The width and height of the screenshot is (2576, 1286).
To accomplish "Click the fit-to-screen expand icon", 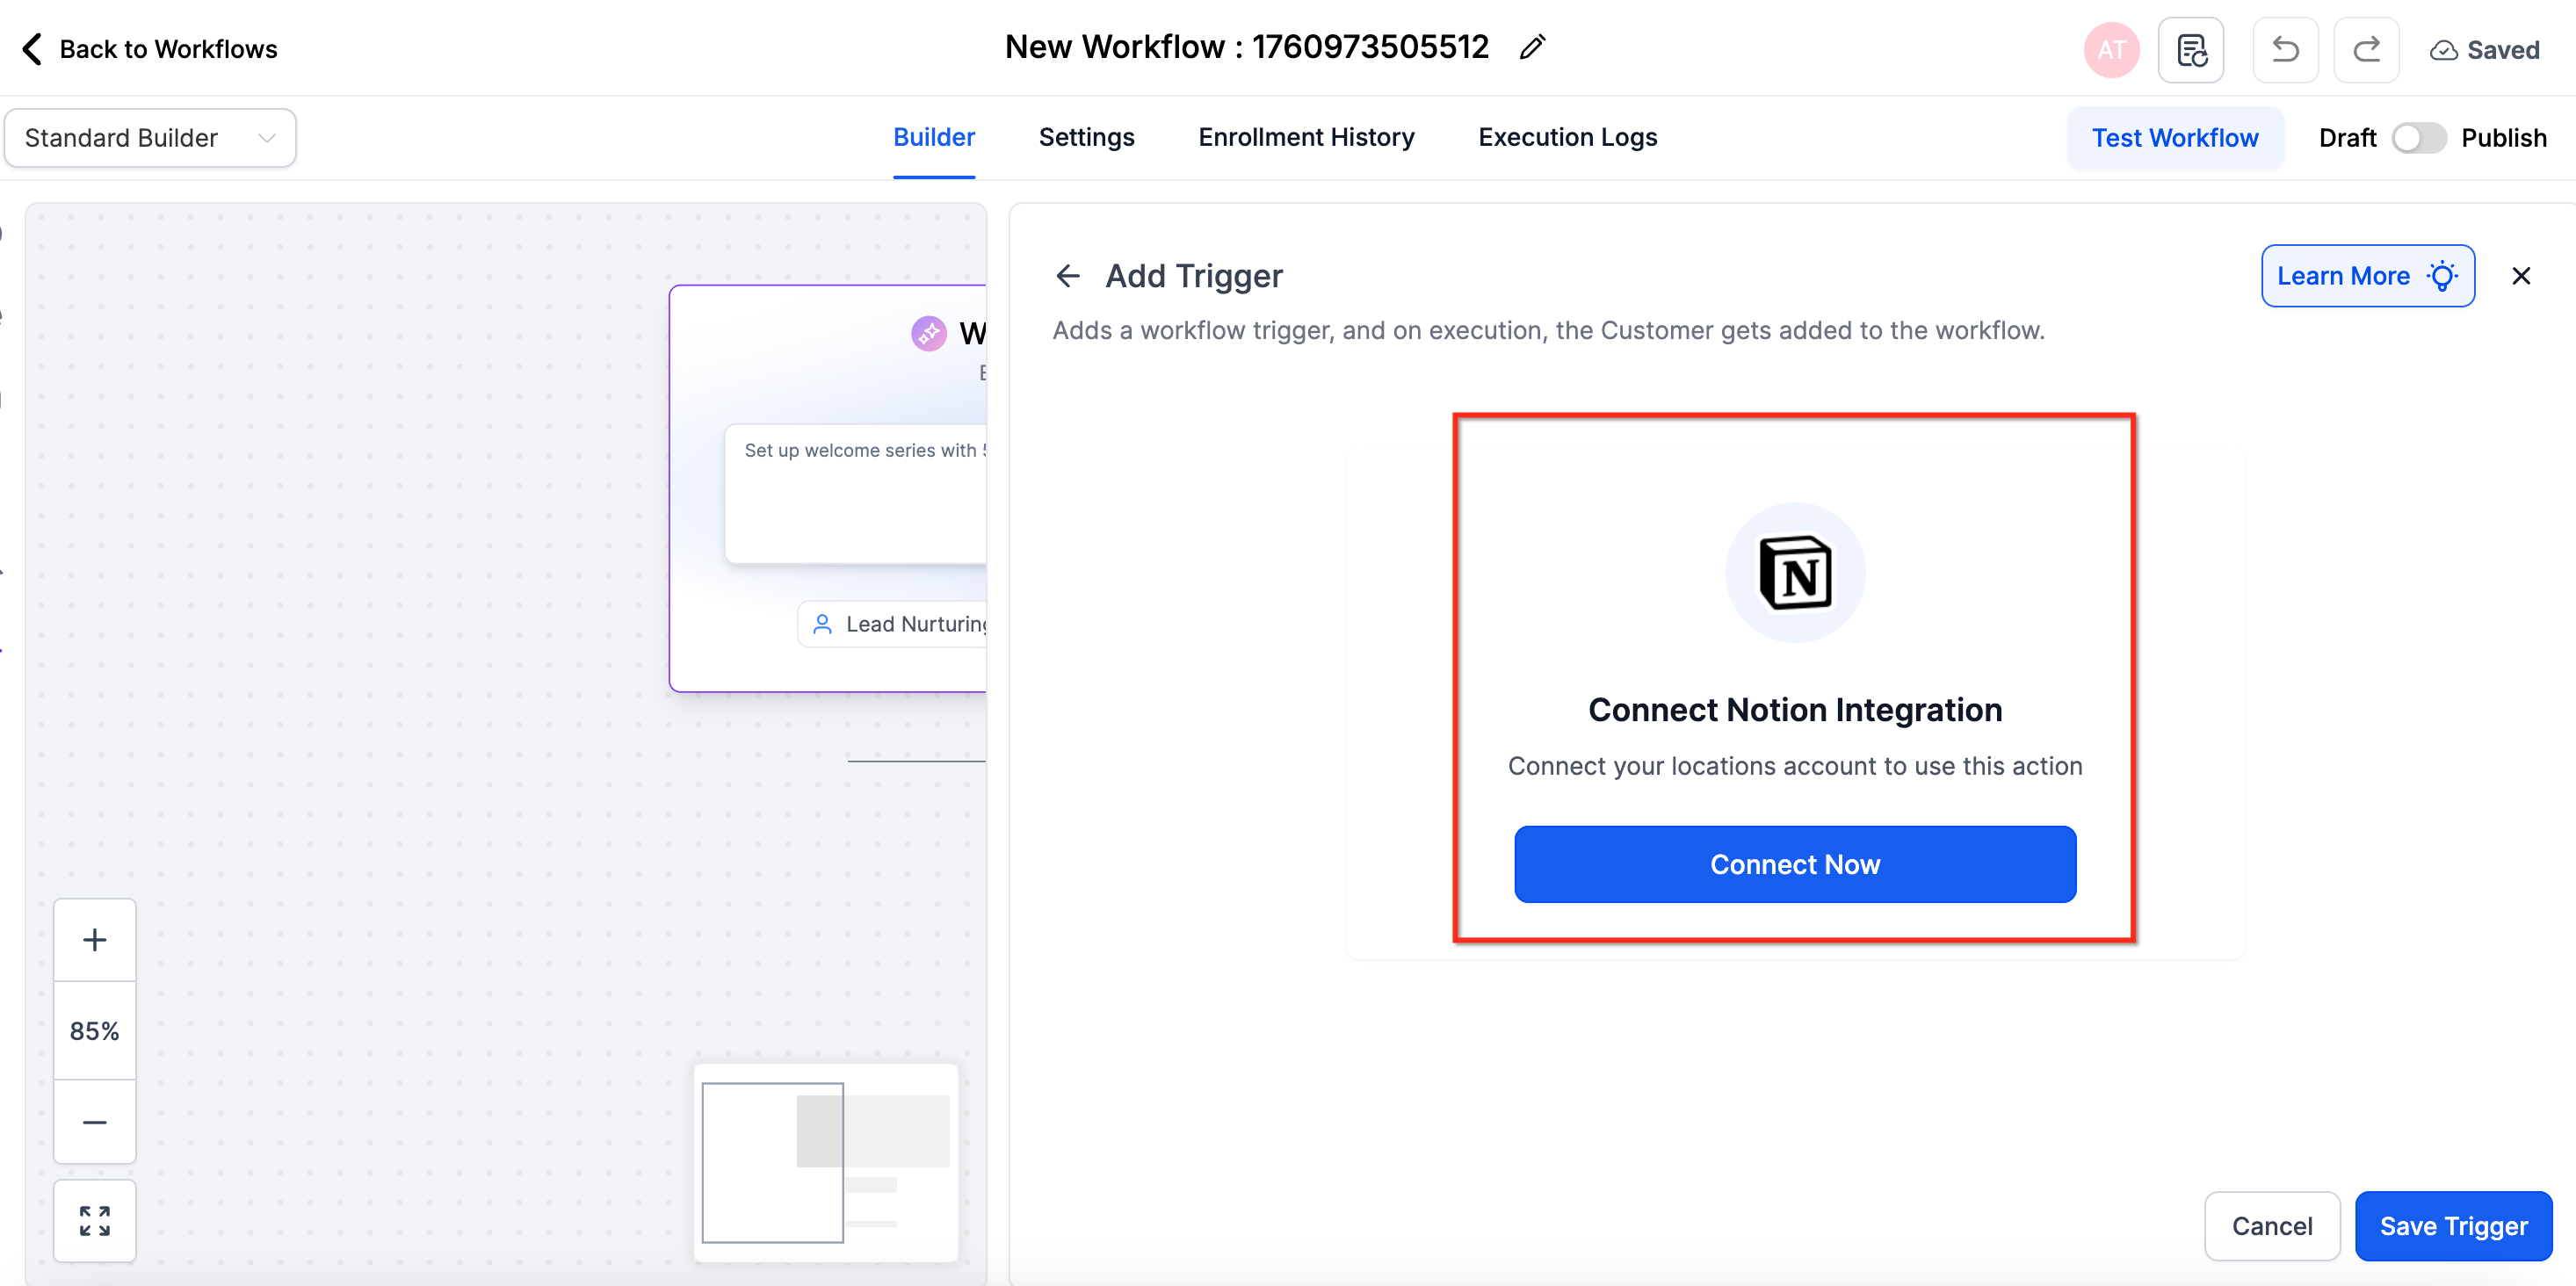I will point(94,1220).
